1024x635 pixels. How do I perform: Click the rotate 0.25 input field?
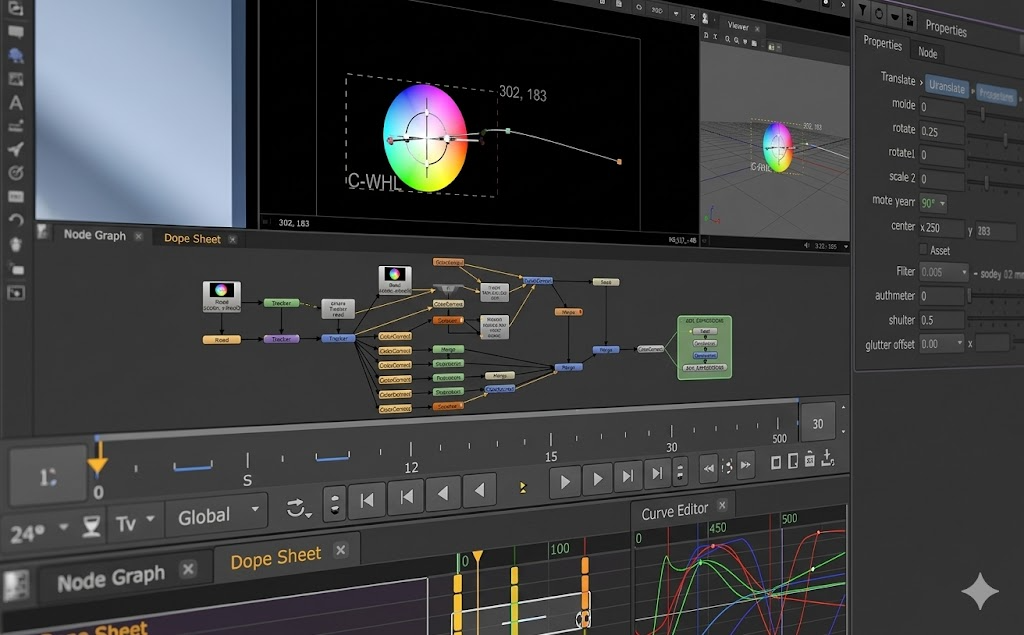942,131
